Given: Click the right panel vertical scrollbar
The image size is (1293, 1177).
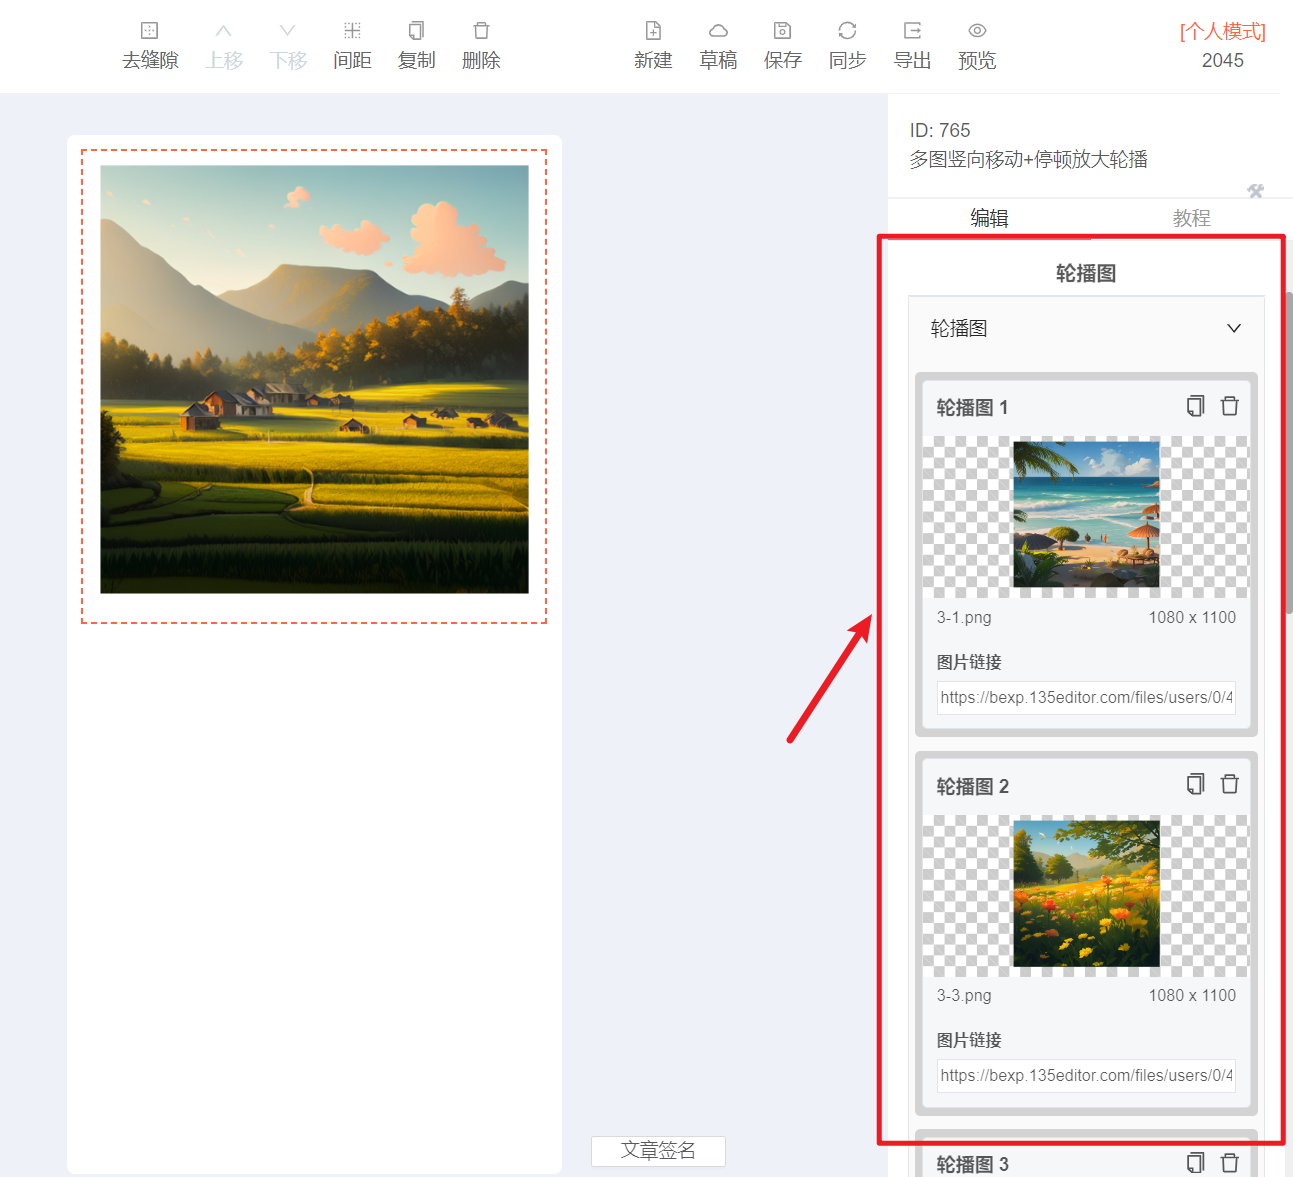Looking at the screenshot, I should point(1288,453).
